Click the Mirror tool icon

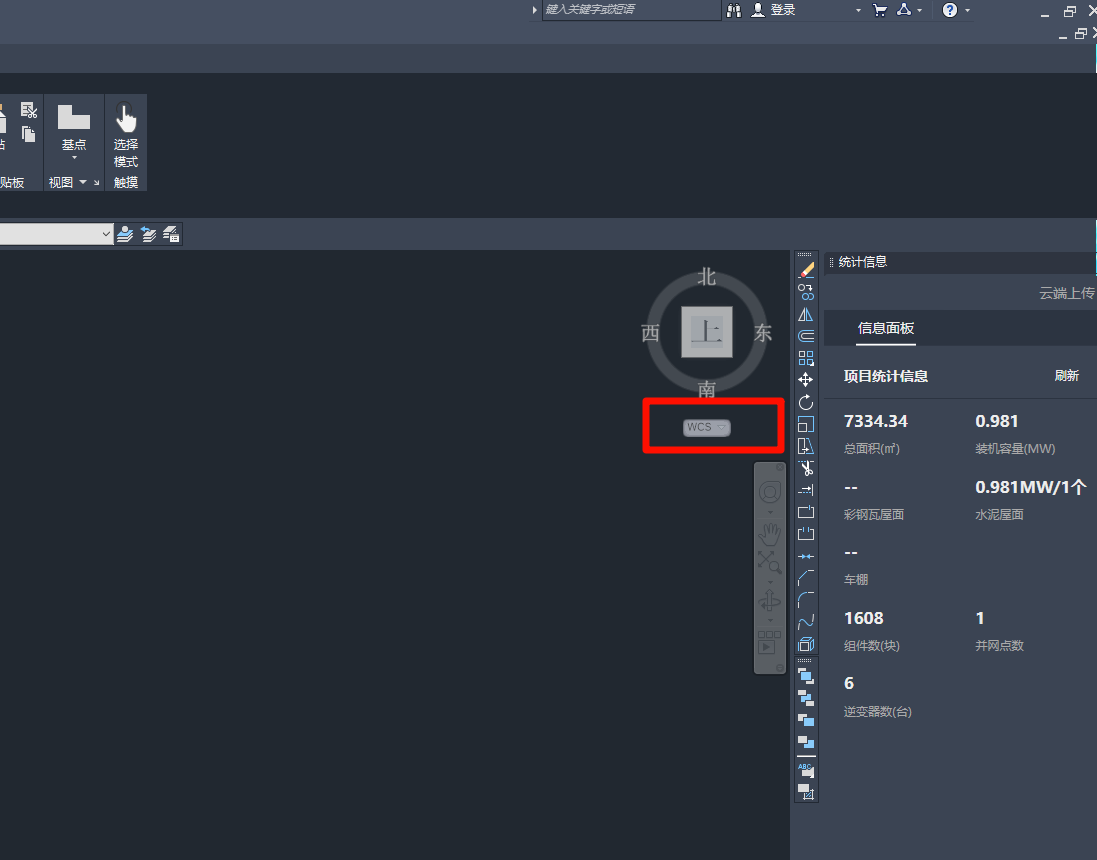tap(806, 314)
